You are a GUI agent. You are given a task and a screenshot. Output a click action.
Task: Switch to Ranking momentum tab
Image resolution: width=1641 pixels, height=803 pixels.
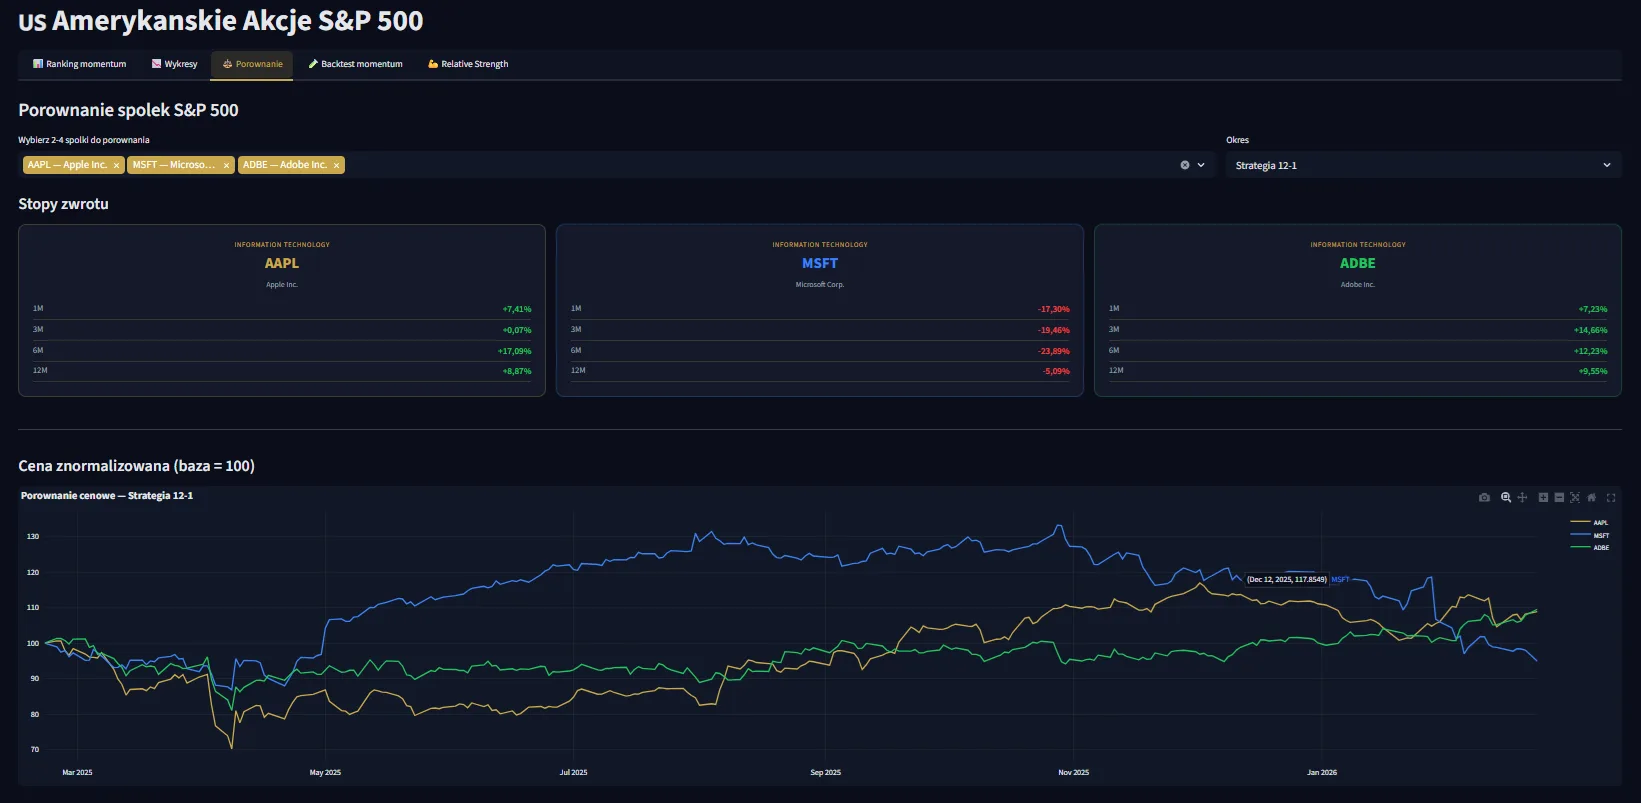pyautogui.click(x=79, y=64)
